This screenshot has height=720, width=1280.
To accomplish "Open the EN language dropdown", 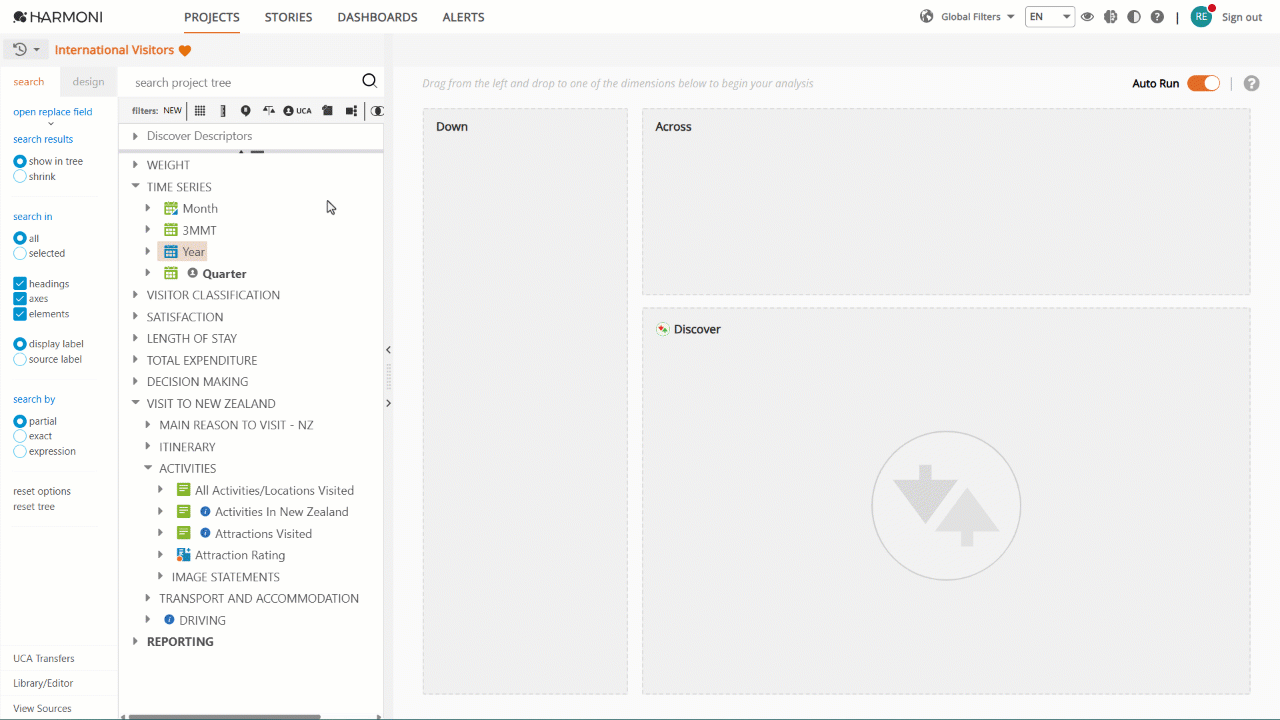I will [1050, 17].
